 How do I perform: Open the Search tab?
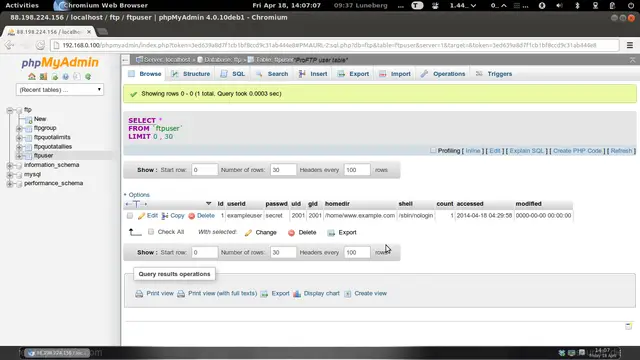[x=272, y=74]
